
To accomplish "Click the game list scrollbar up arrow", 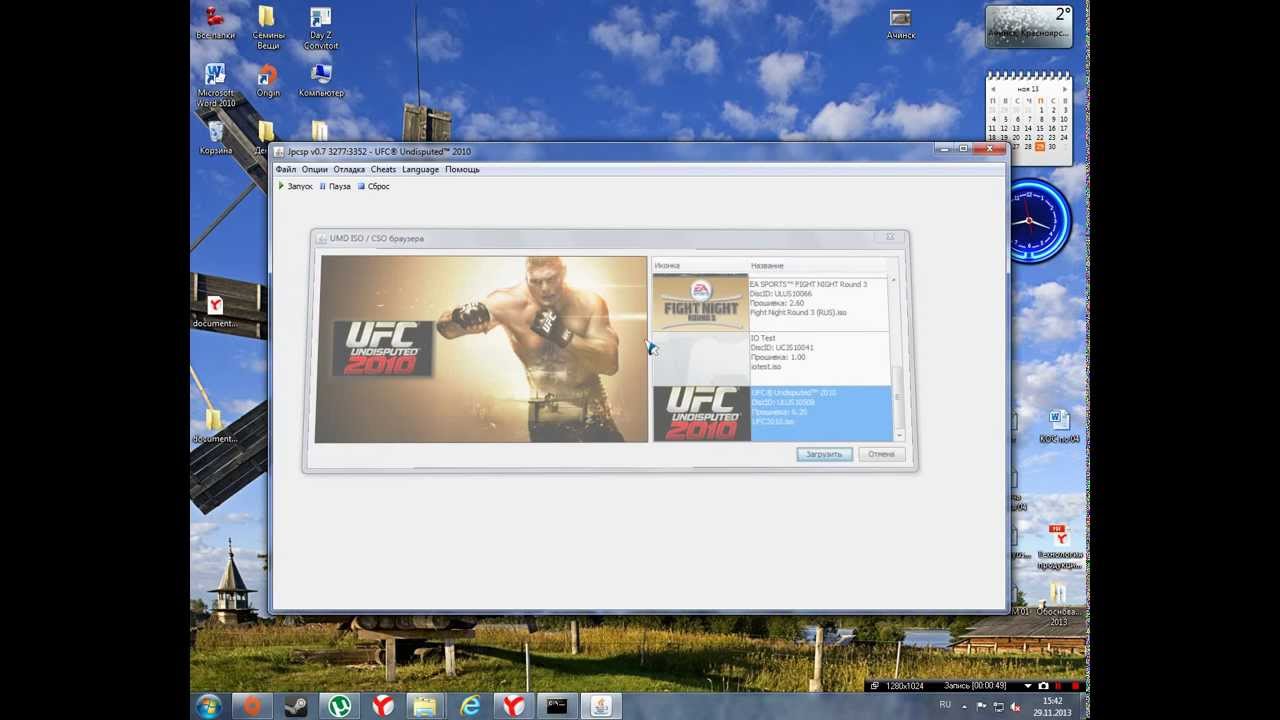I will coord(894,281).
